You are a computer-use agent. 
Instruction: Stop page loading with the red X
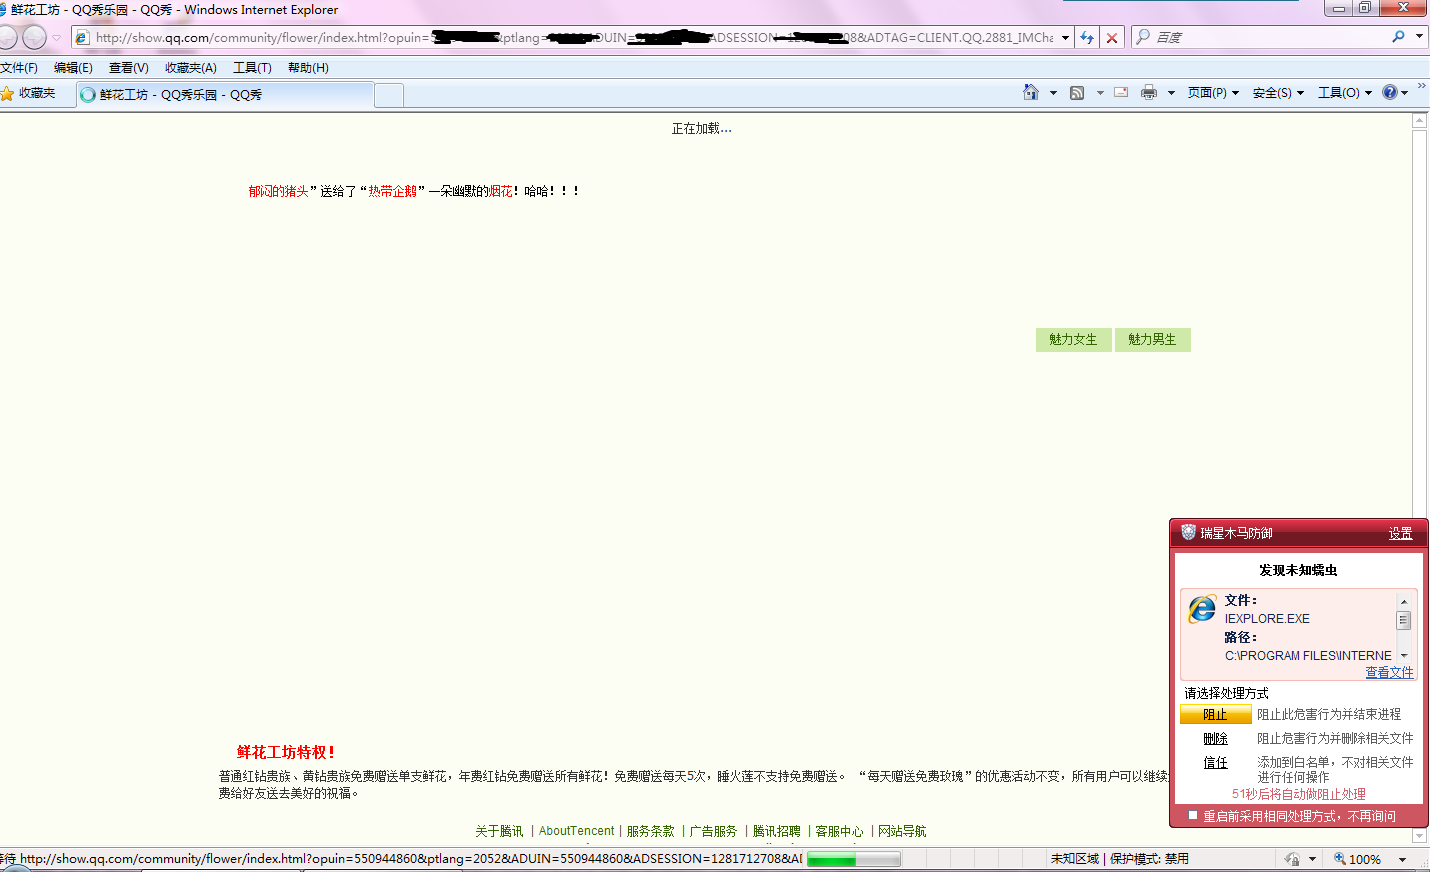[1112, 37]
